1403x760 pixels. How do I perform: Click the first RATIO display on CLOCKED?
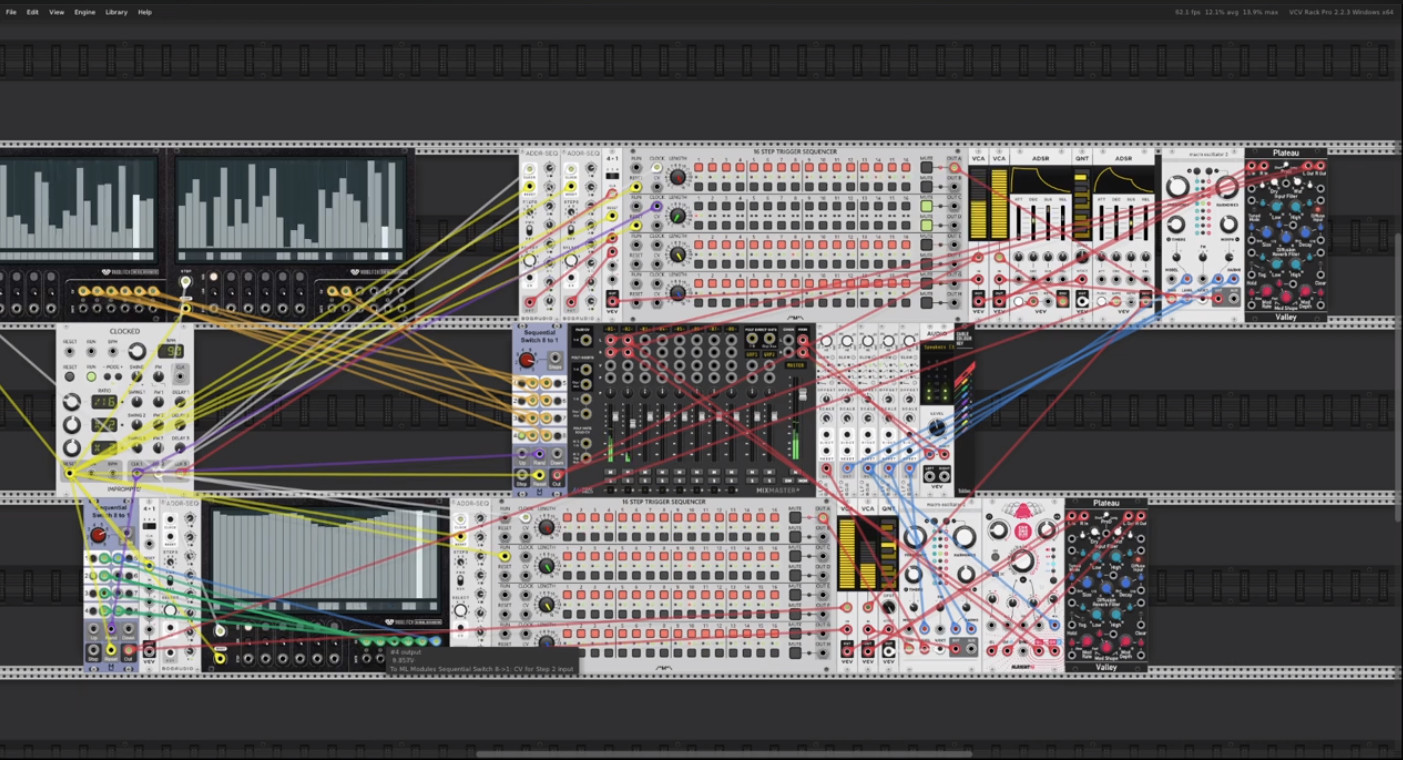point(104,402)
